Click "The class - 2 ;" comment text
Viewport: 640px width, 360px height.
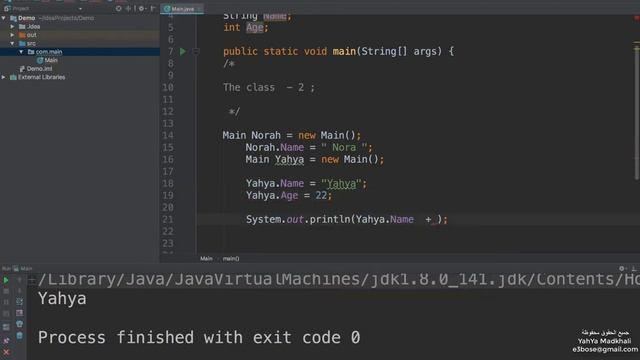pos(269,87)
